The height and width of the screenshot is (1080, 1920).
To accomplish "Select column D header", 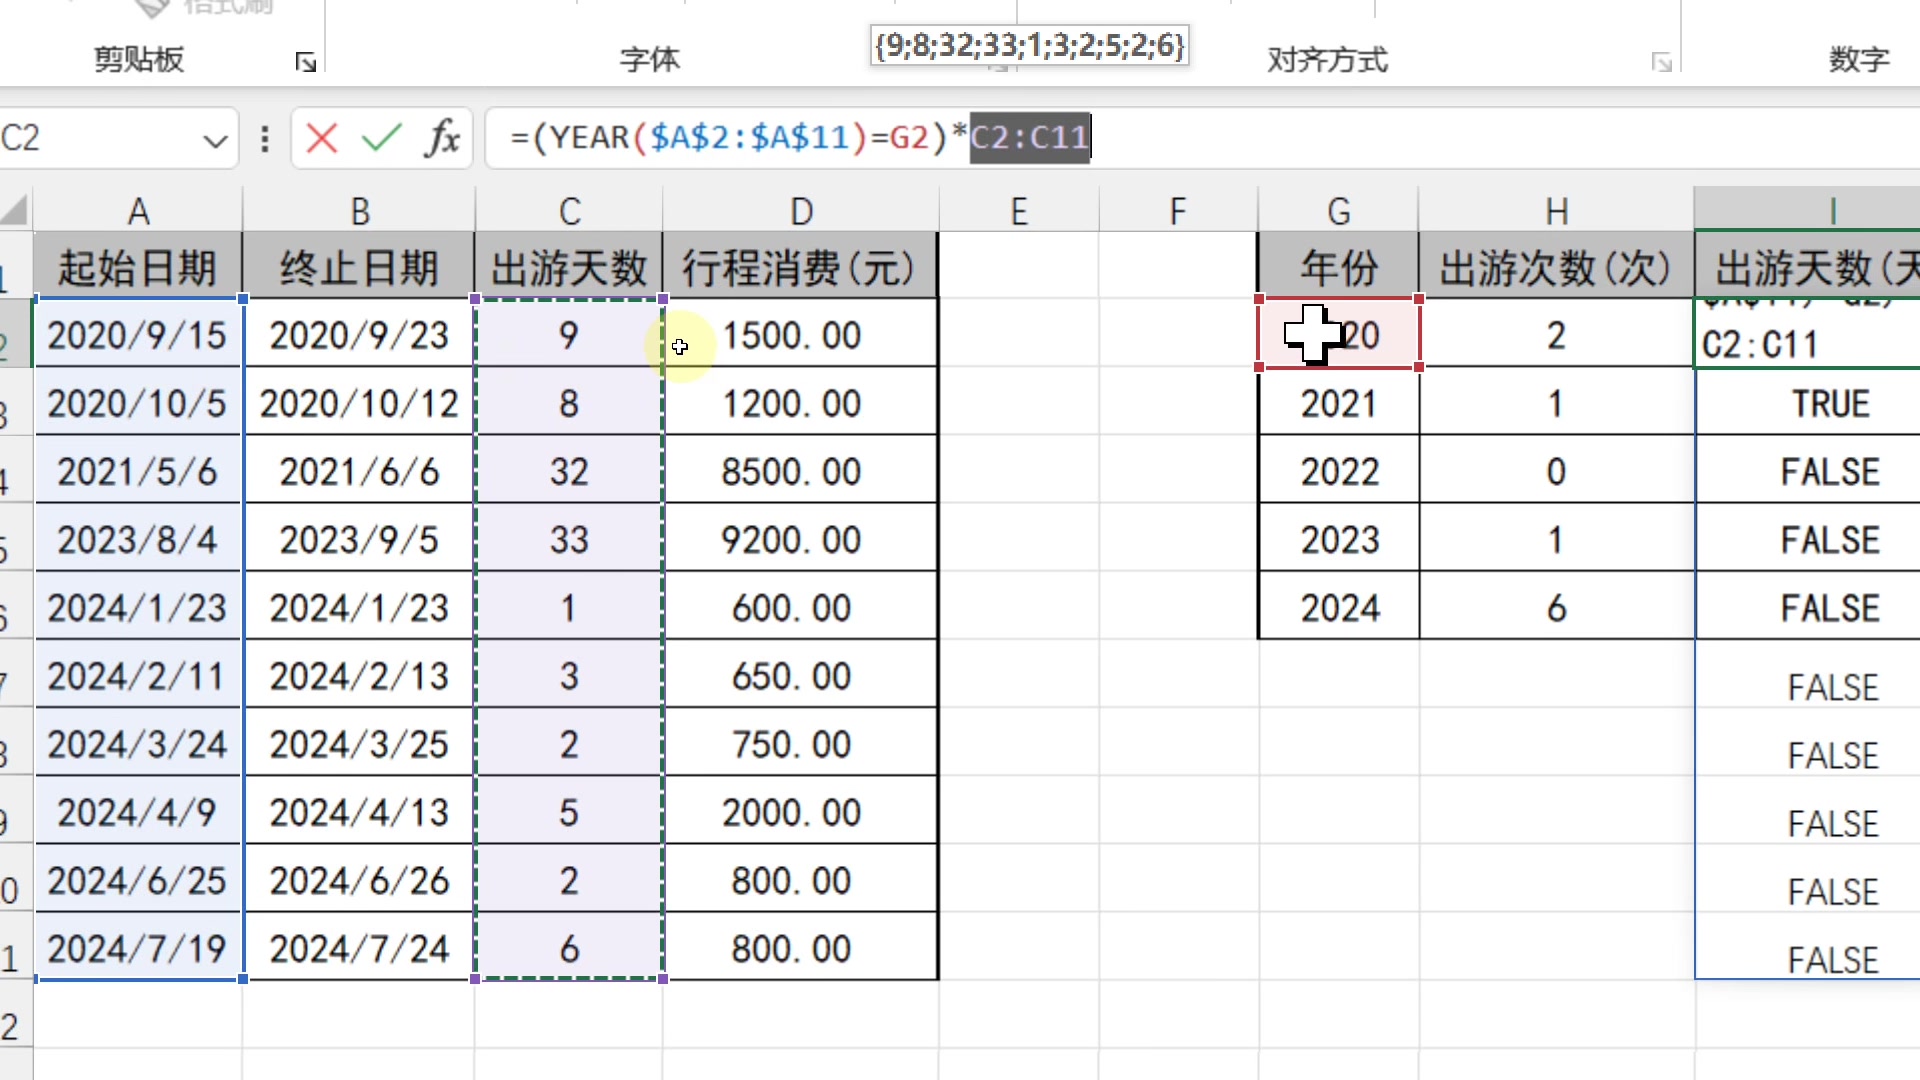I will point(801,211).
